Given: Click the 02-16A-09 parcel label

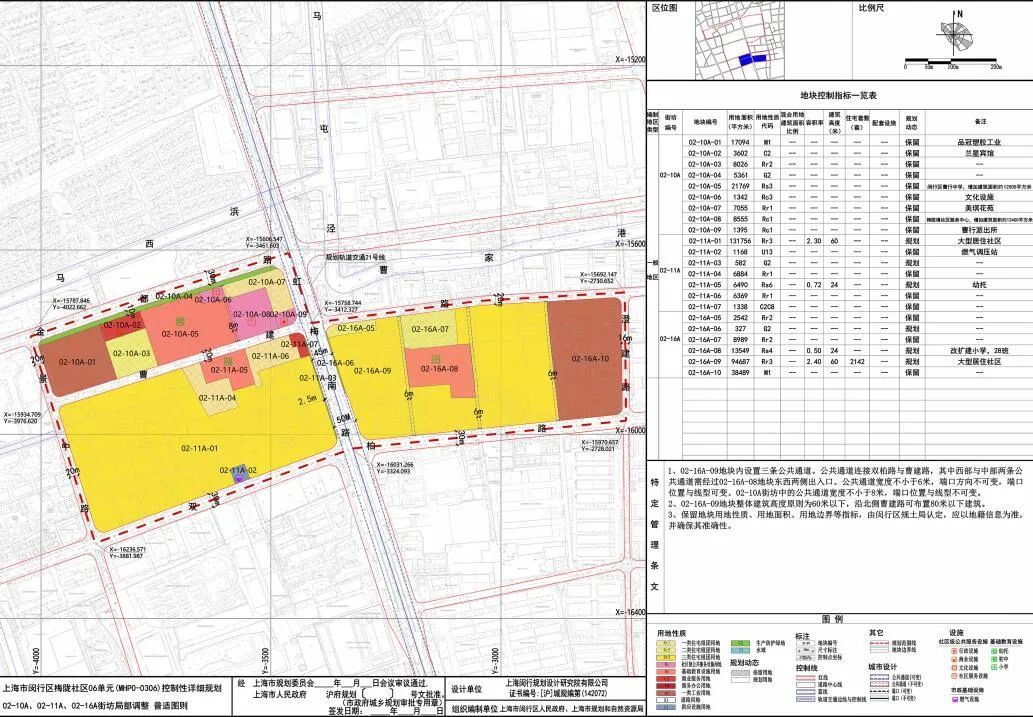Looking at the screenshot, I should 371,371.
